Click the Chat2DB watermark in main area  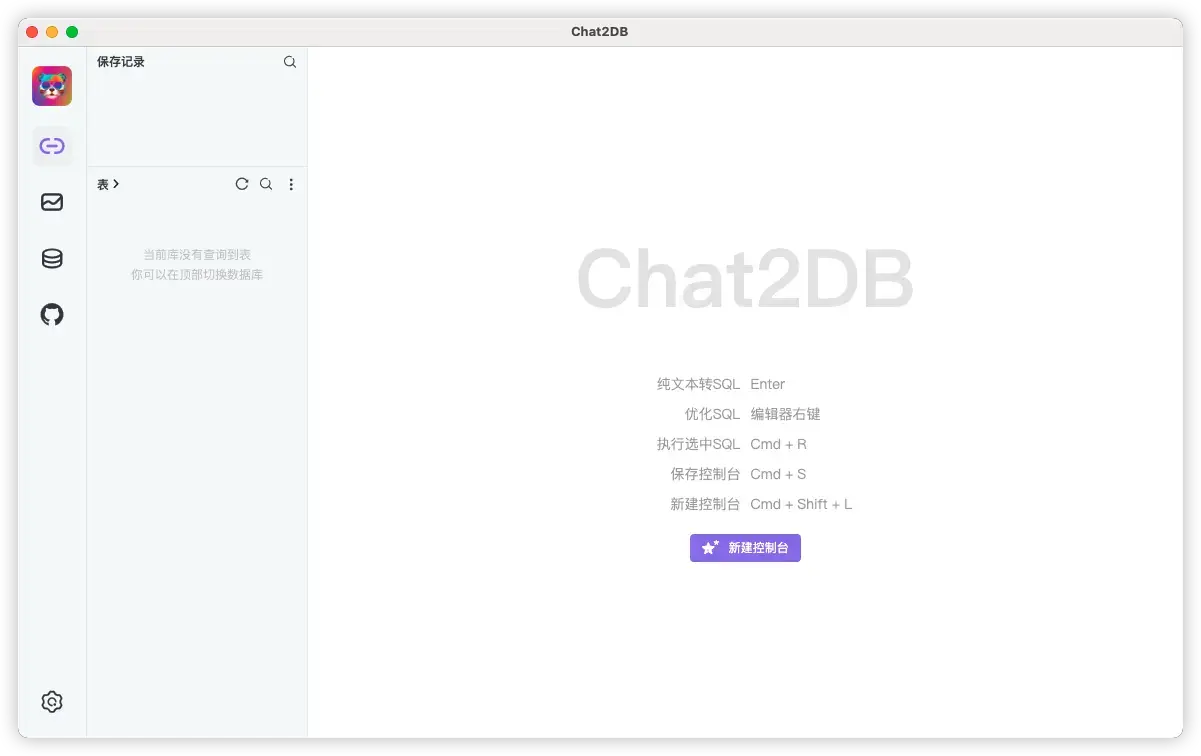(744, 277)
